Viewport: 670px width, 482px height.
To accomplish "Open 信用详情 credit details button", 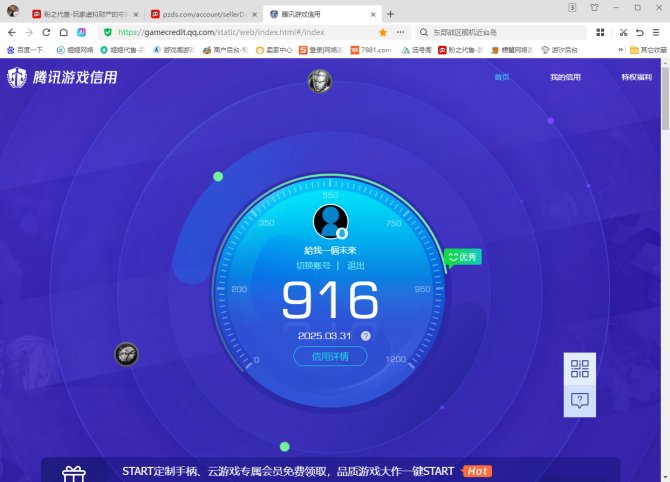I will [x=330, y=356].
